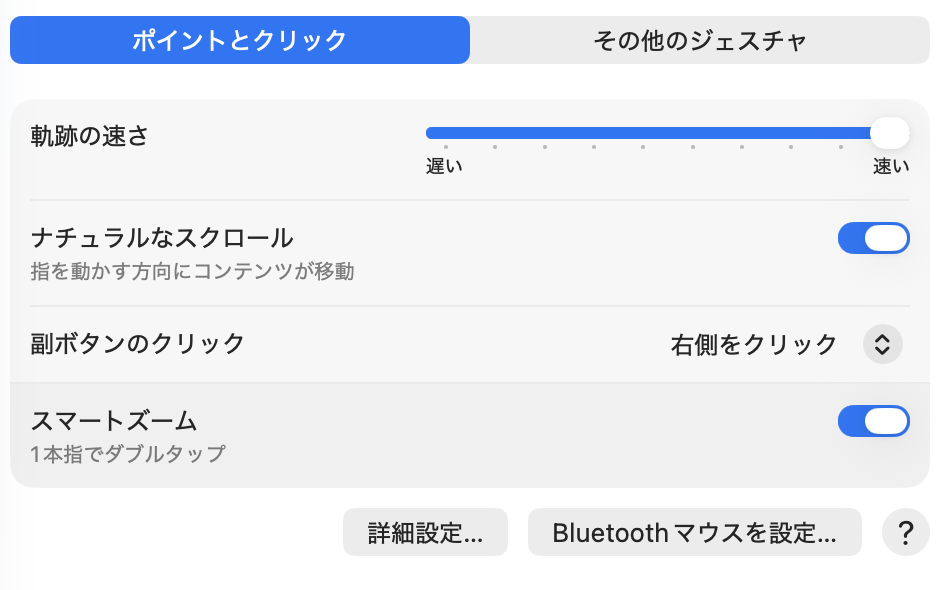Click the 副ボタンのクリック label

pos(138,344)
